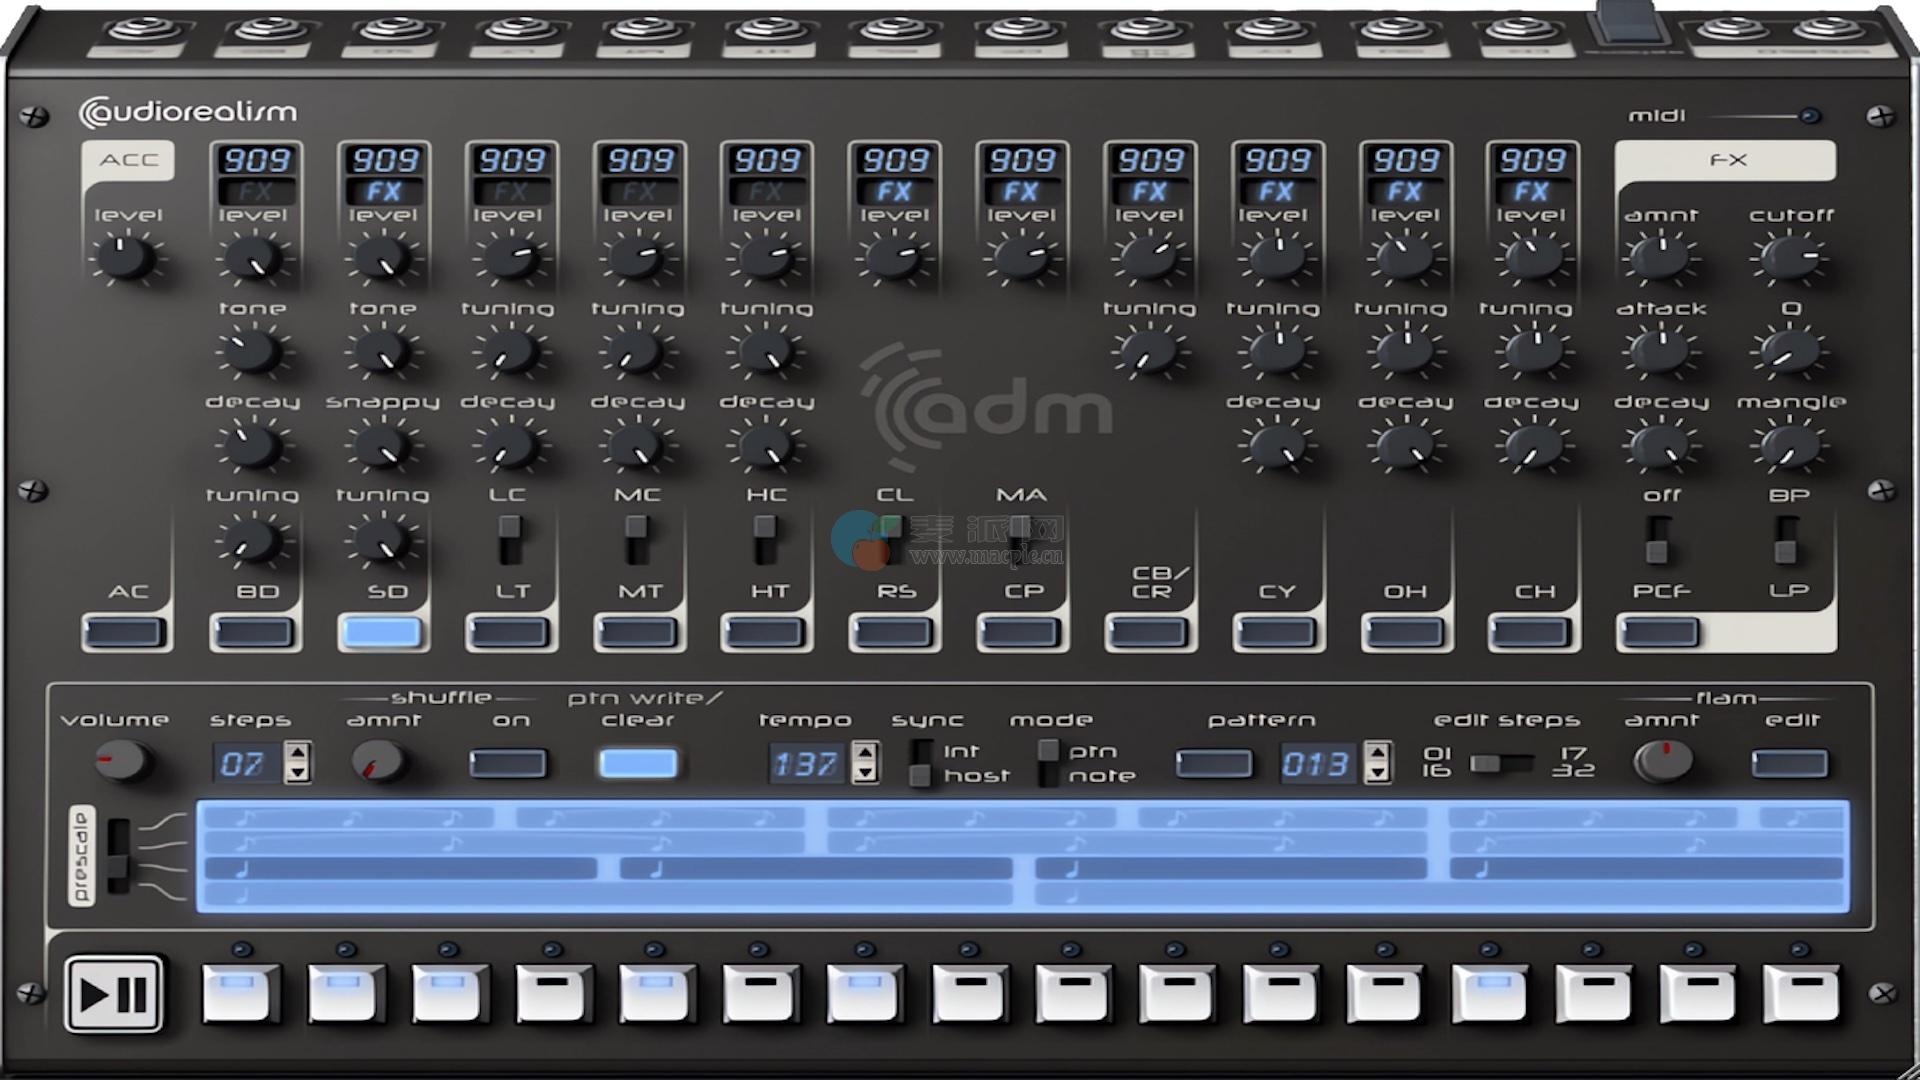Open the FX tab panel
1920x1080 pixels.
tap(1726, 160)
